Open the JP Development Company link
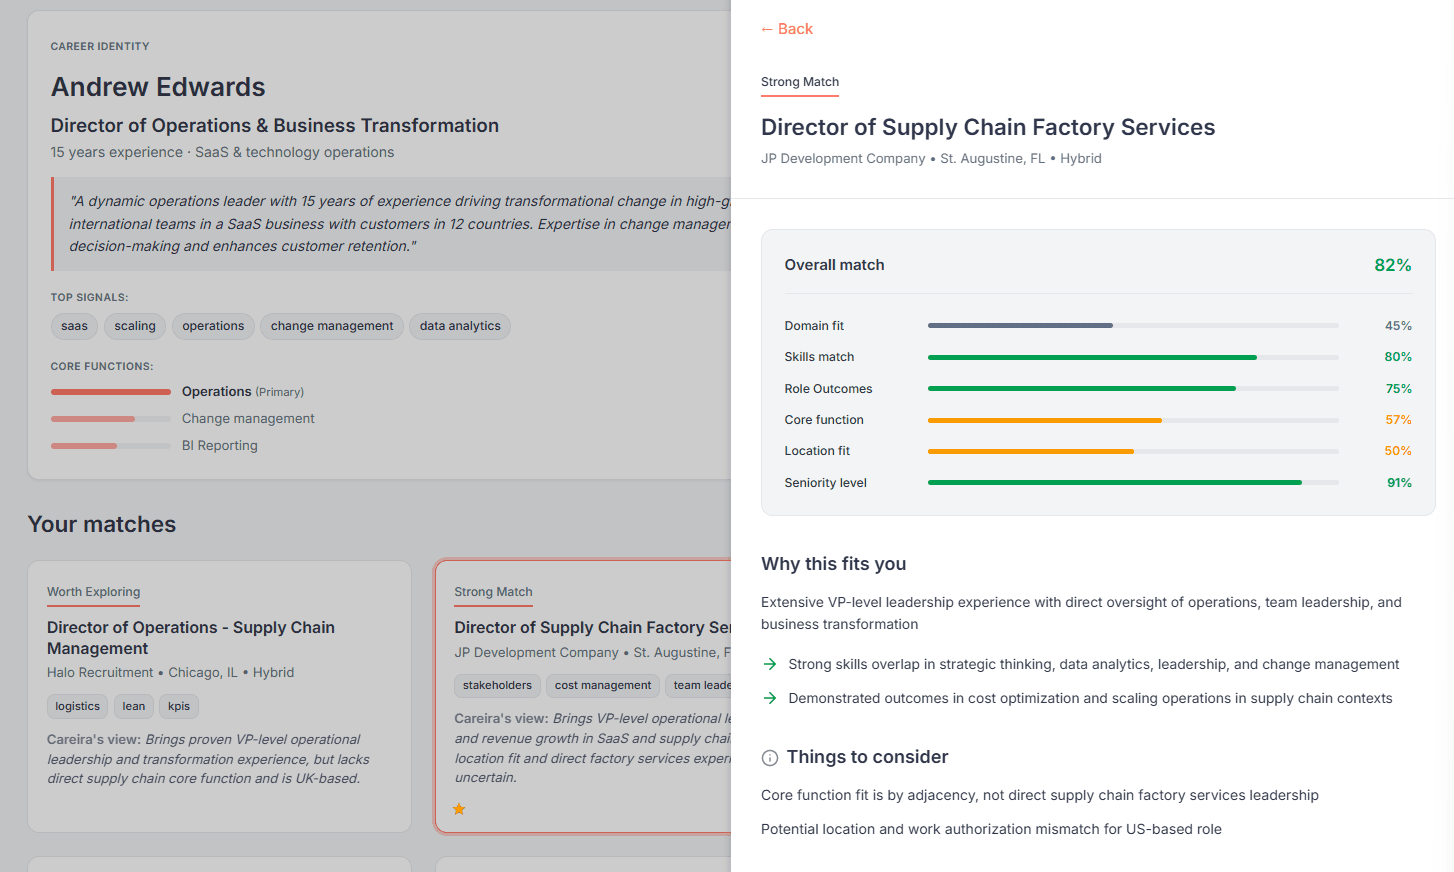1454x872 pixels. [x=842, y=158]
